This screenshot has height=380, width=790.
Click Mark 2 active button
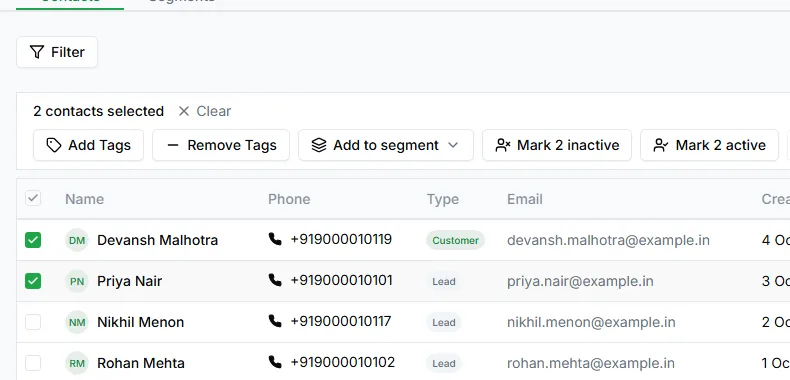pyautogui.click(x=709, y=145)
